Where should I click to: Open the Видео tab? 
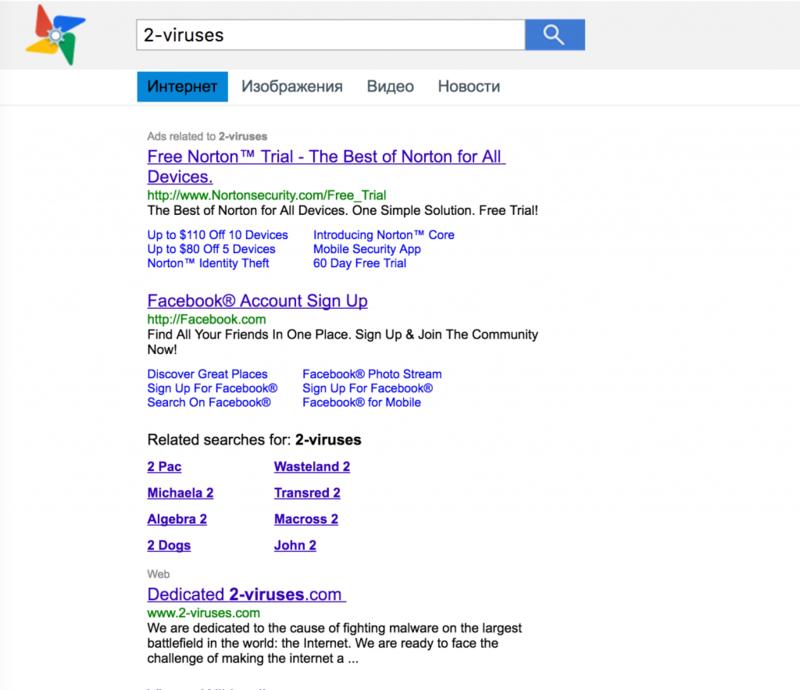tap(390, 86)
